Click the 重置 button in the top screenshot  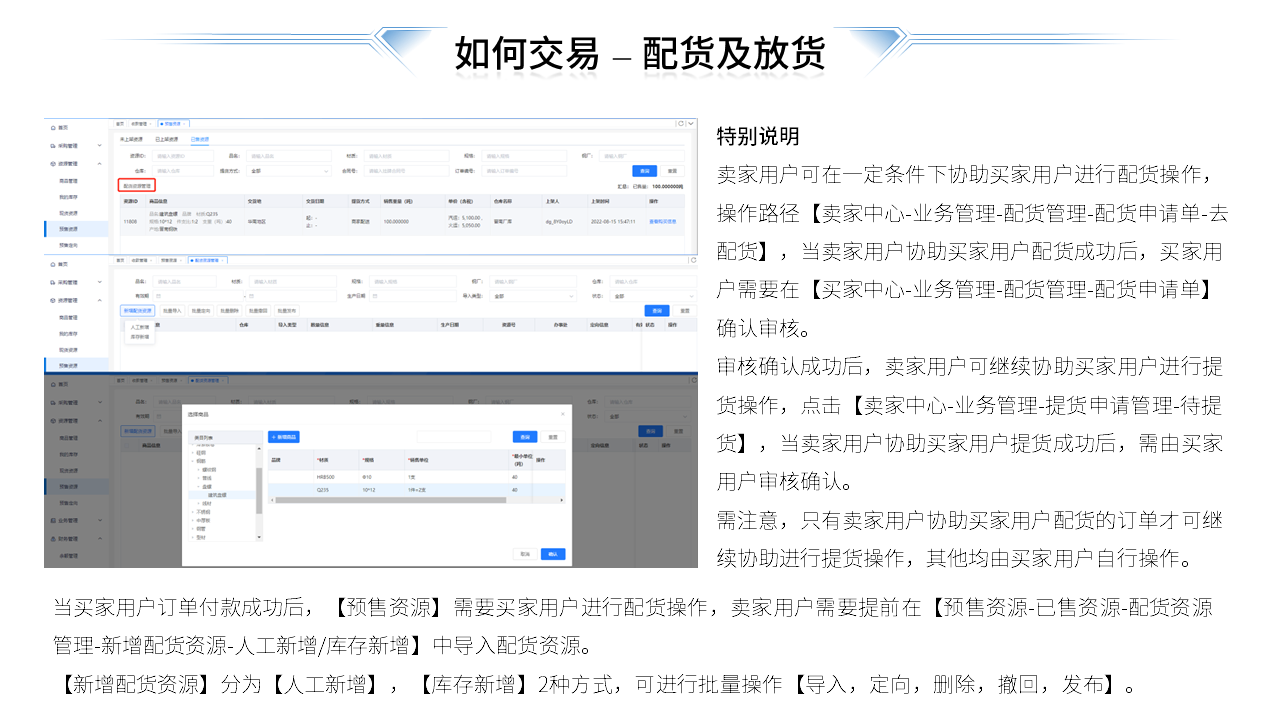pyautogui.click(x=674, y=170)
